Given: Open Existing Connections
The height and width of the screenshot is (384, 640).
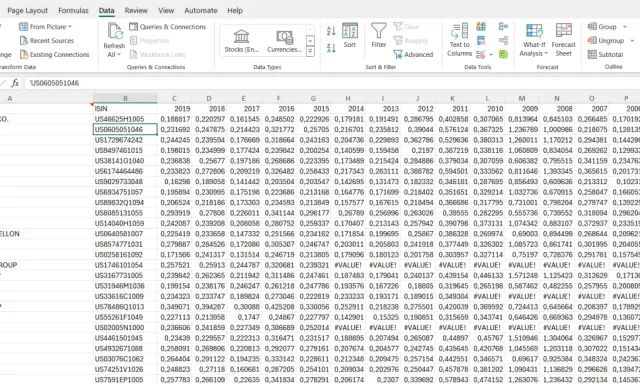Looking at the screenshot, I should click(54, 54).
